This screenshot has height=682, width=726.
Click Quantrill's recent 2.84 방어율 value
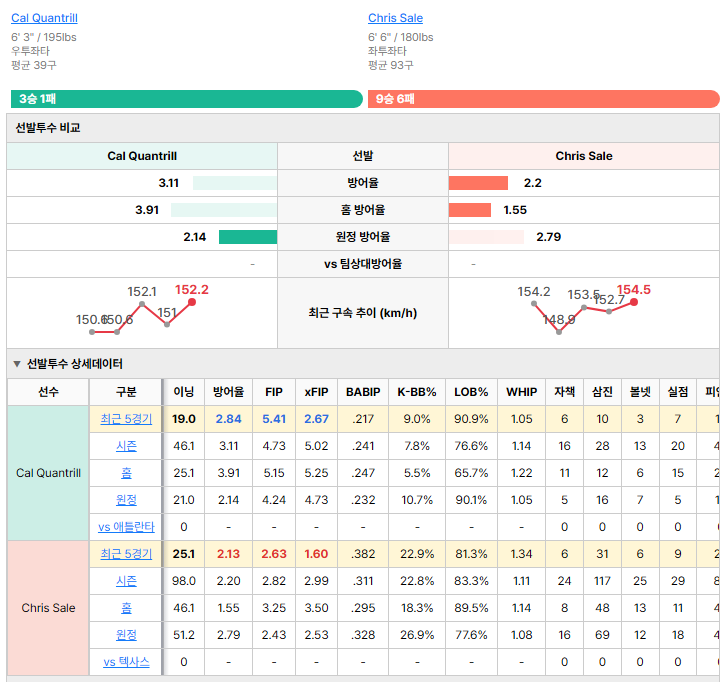(x=228, y=419)
